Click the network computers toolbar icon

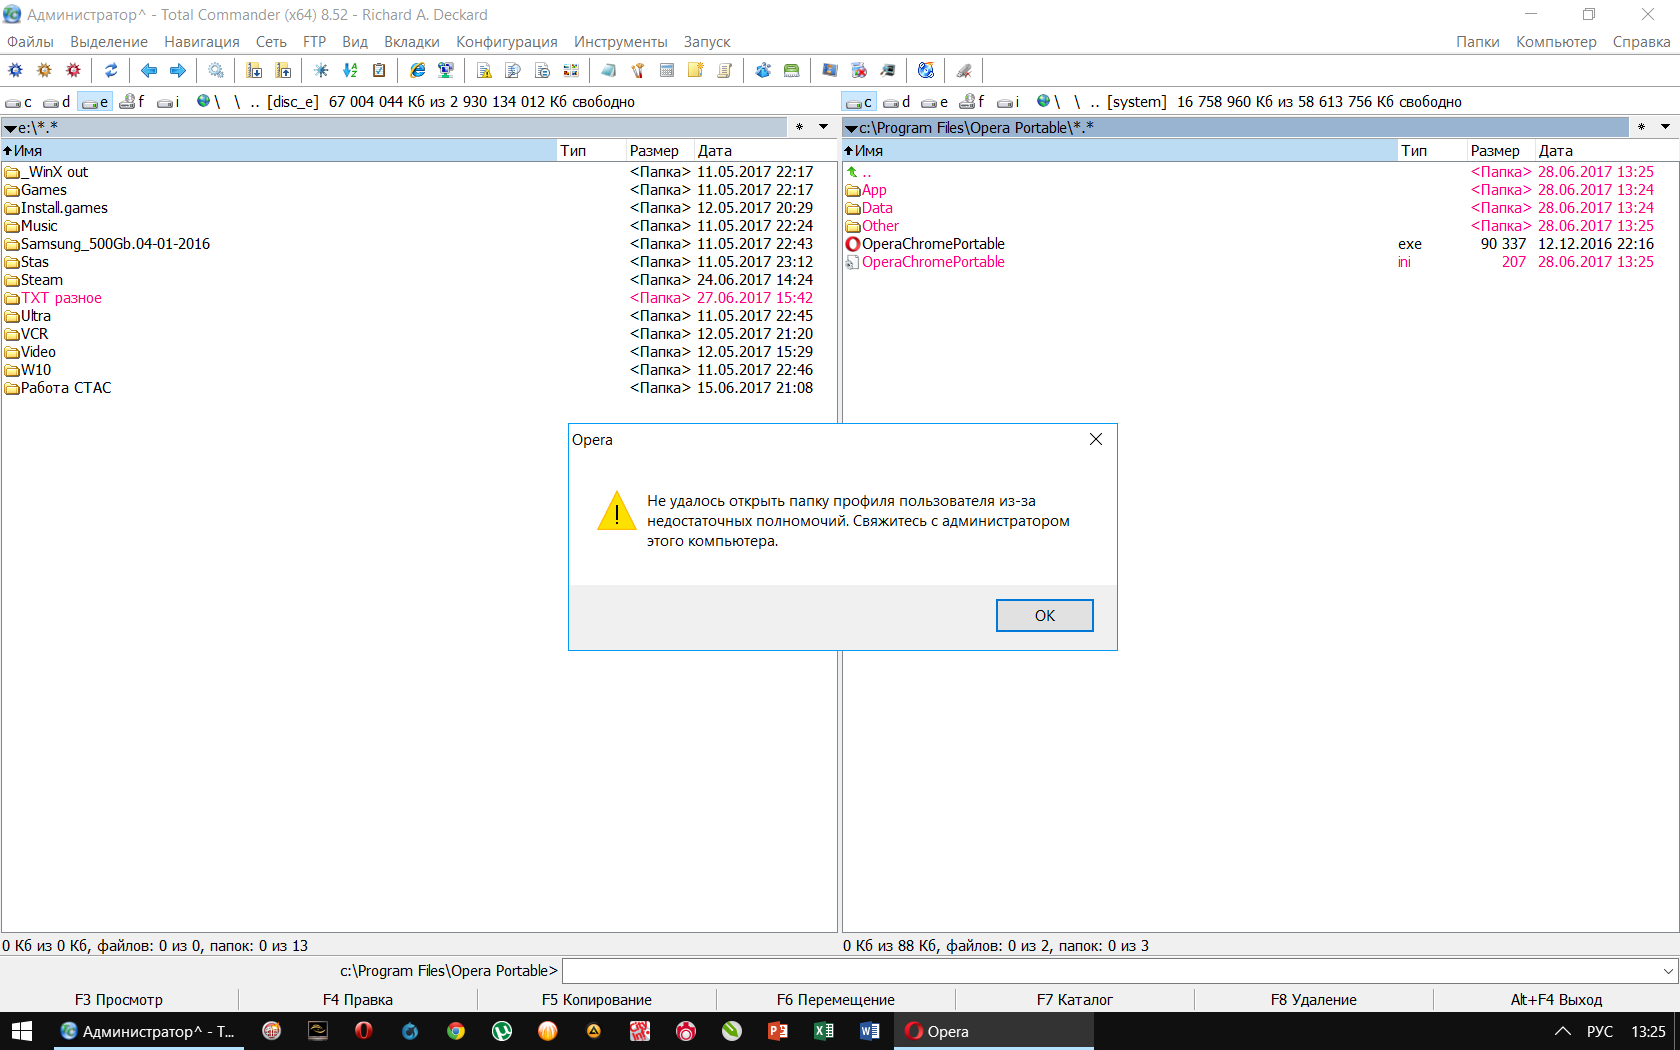point(446,70)
